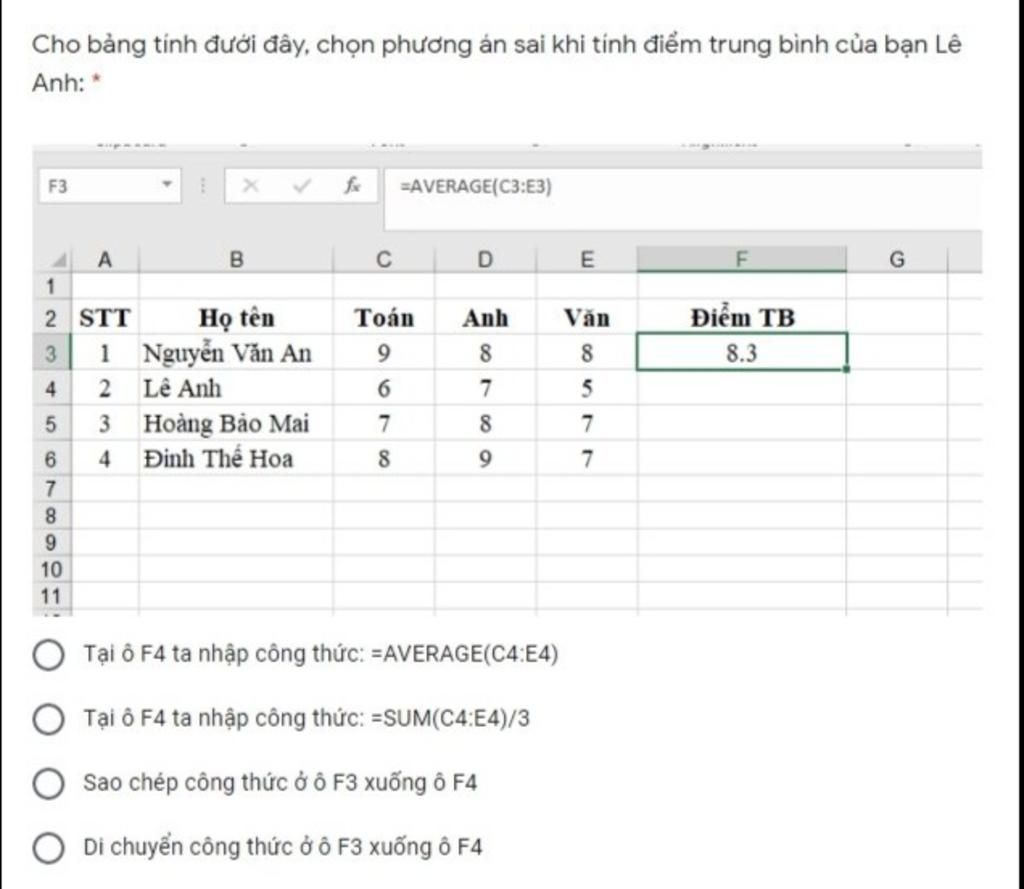Click the formula bar vertical dots handle
Image resolution: width=1024 pixels, height=889 pixels.
click(x=202, y=186)
